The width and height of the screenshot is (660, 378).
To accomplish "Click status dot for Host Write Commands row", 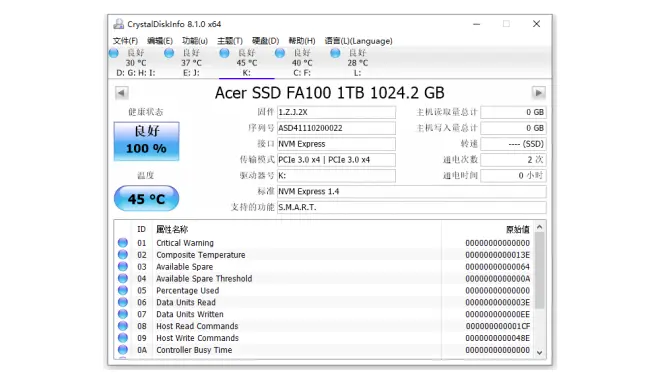I will click(122, 338).
